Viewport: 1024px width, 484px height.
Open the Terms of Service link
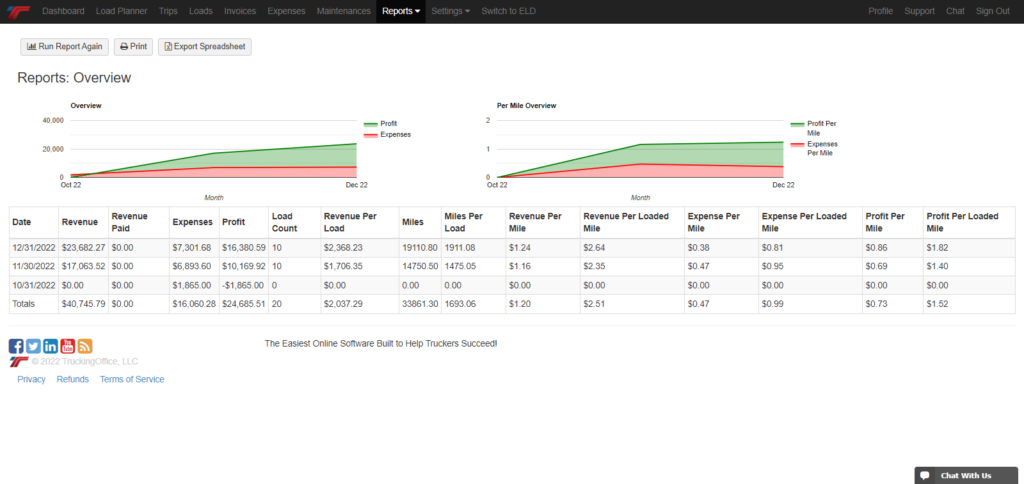coord(132,380)
